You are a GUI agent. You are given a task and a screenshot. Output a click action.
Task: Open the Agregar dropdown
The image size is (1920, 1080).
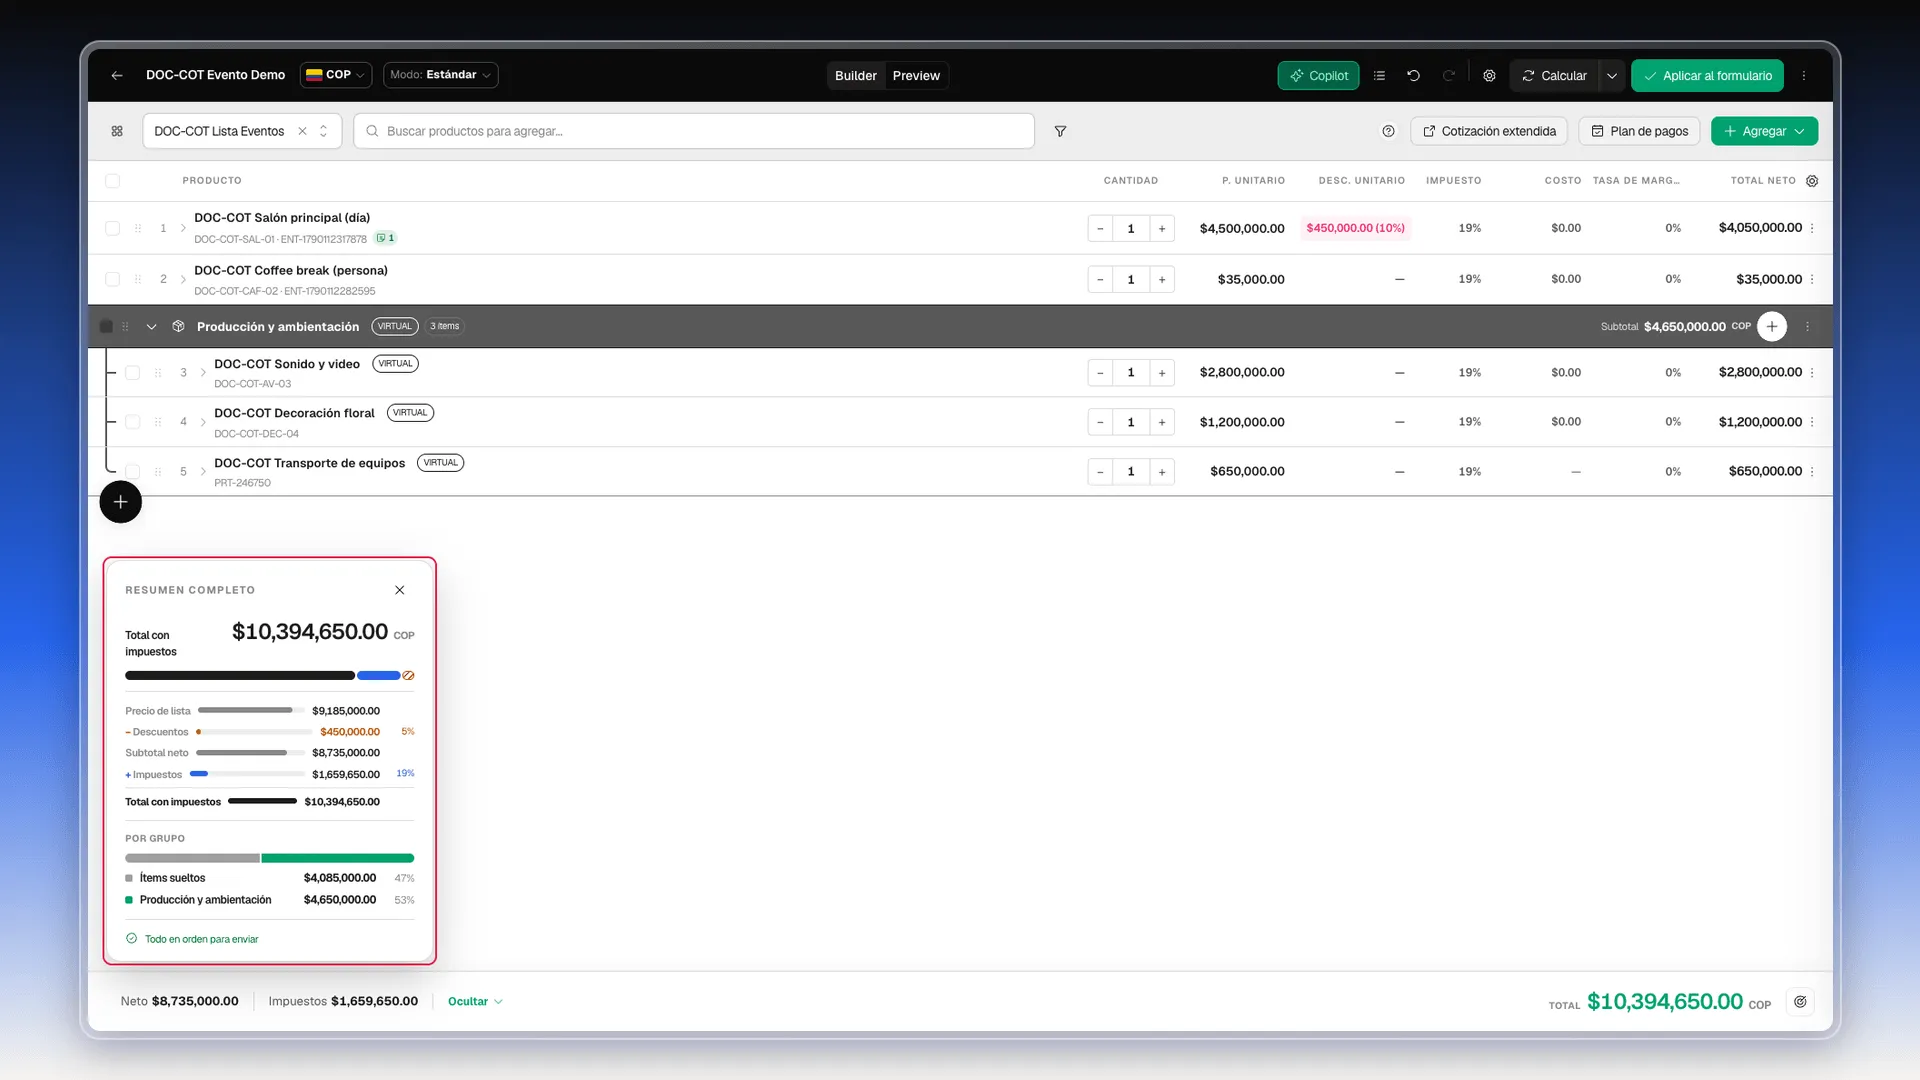click(x=1764, y=131)
